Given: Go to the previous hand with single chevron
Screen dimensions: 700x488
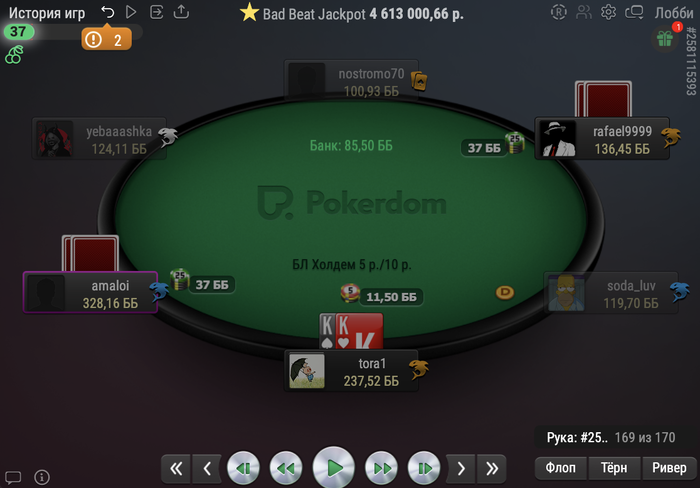Looking at the screenshot, I should tap(207, 468).
